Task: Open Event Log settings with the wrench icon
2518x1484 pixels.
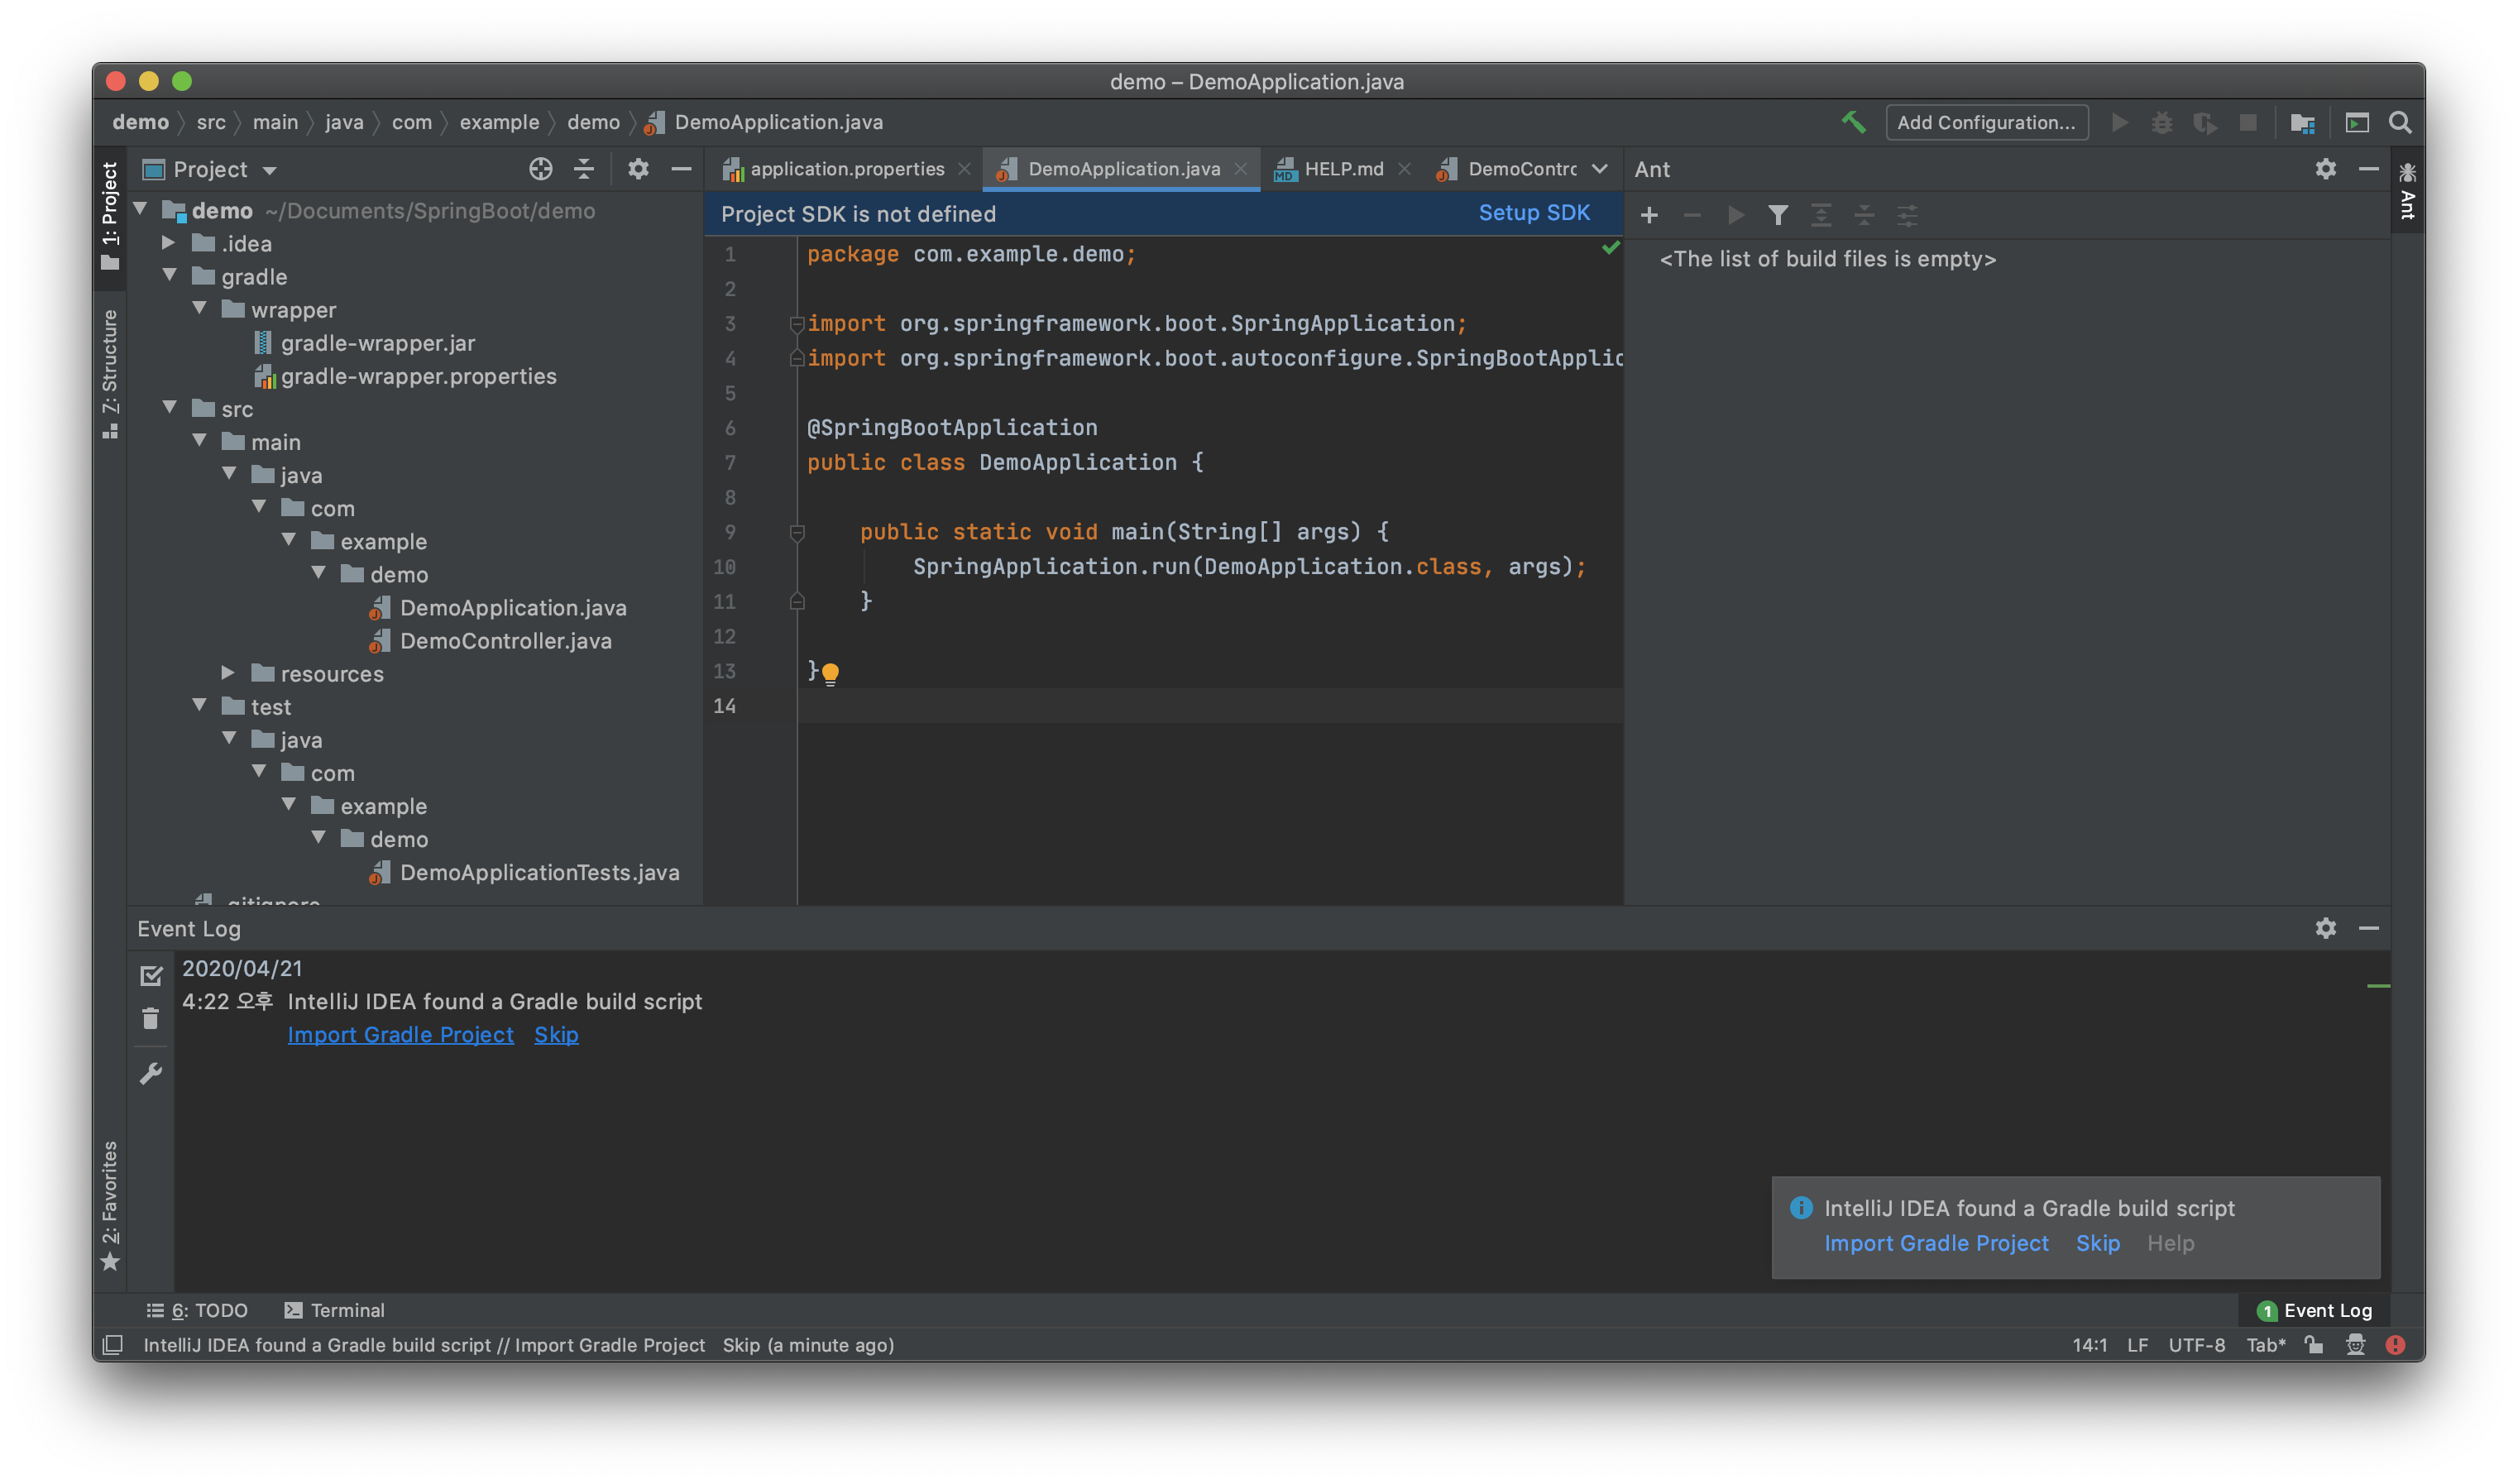Action: pyautogui.click(x=151, y=1073)
